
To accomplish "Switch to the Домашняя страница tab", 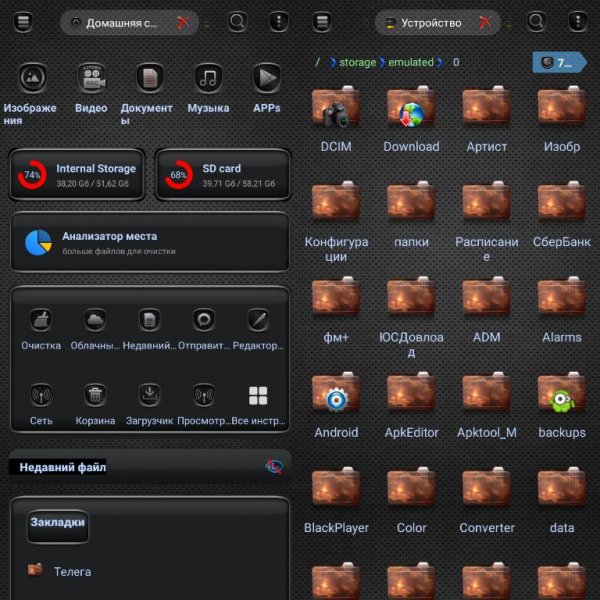I will point(129,23).
